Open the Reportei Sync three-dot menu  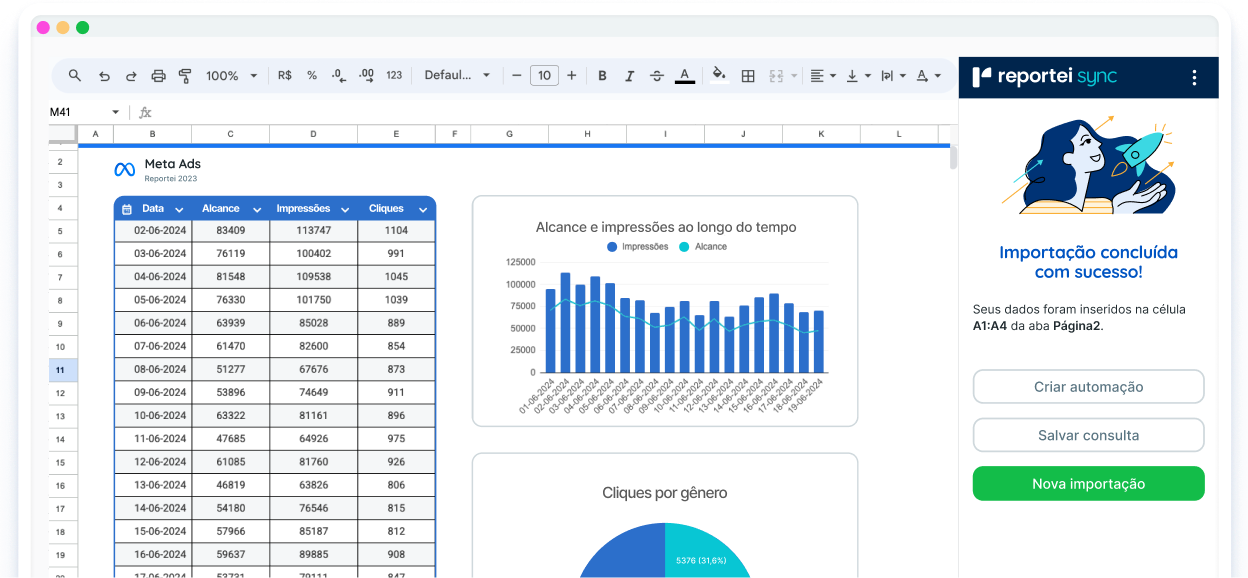[x=1193, y=77]
